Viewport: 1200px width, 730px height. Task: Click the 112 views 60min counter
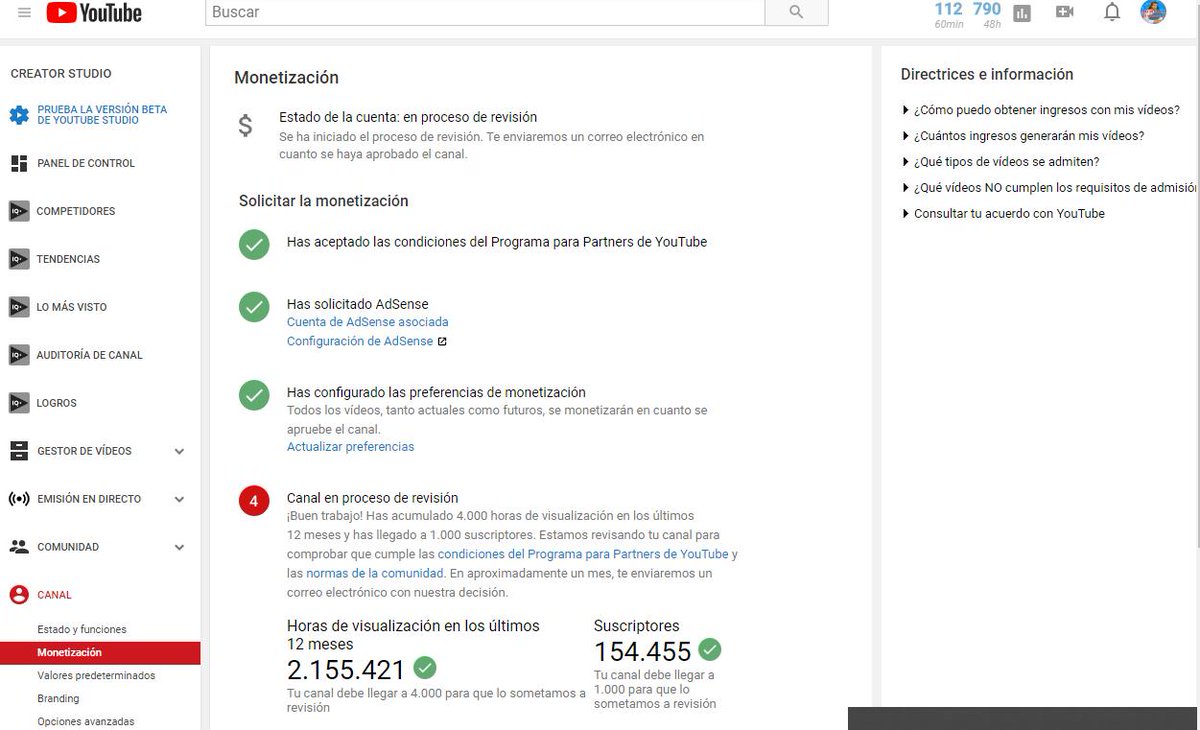(948, 14)
